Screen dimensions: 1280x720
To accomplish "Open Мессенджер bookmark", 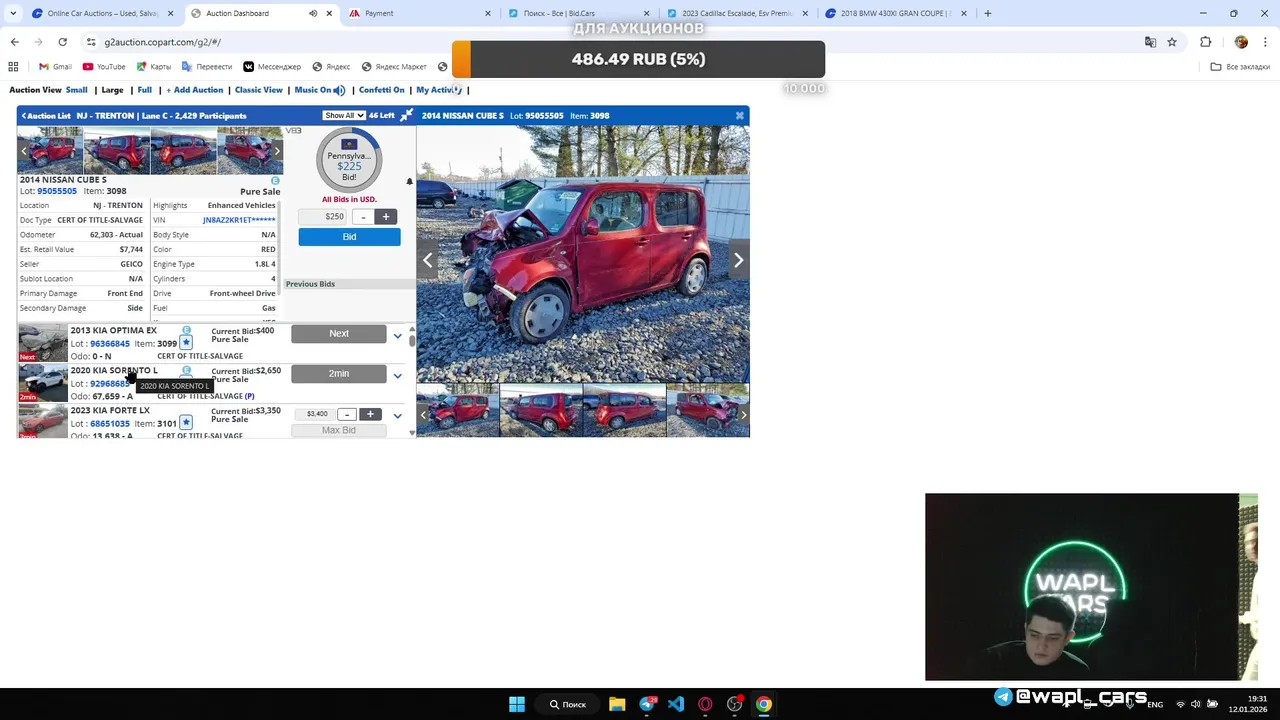I will point(272,67).
